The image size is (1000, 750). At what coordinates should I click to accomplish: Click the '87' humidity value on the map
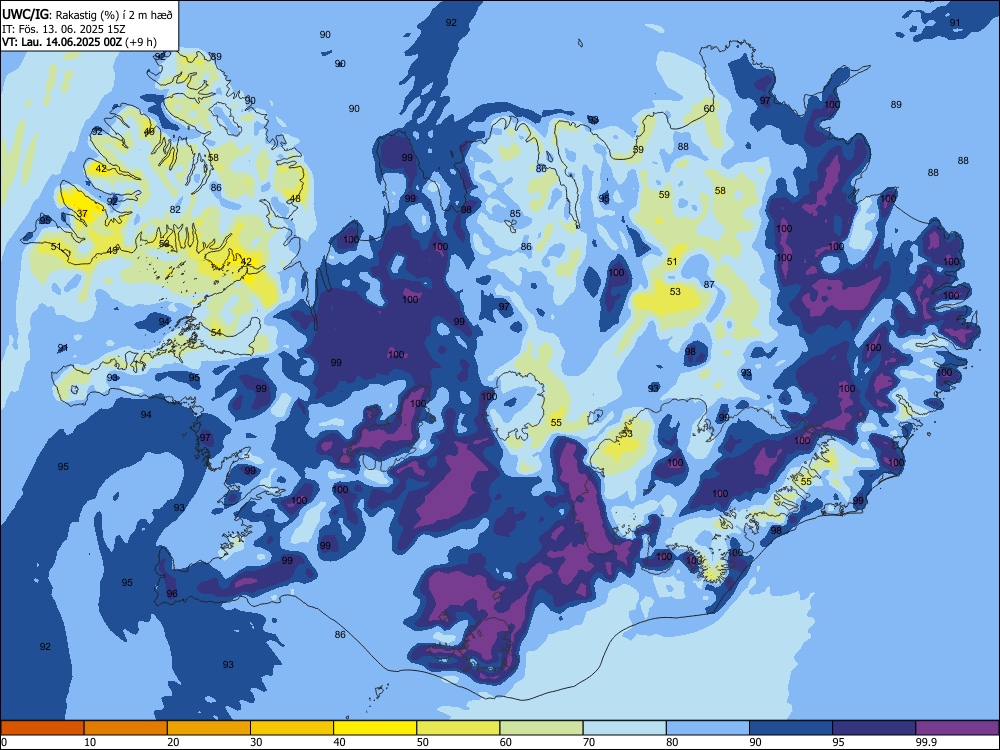pyautogui.click(x=709, y=284)
